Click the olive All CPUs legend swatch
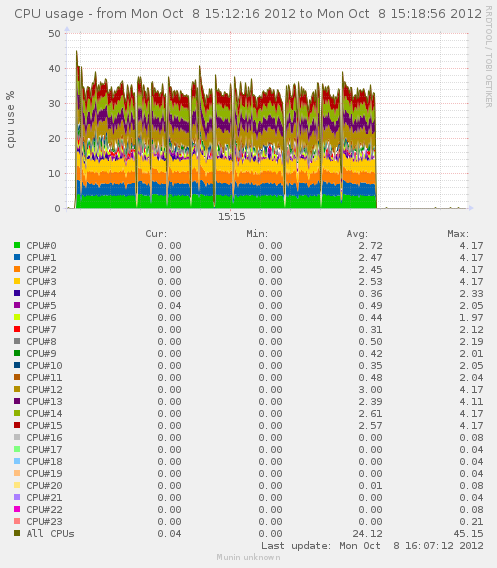The height and width of the screenshot is (568, 497). (x=17, y=533)
